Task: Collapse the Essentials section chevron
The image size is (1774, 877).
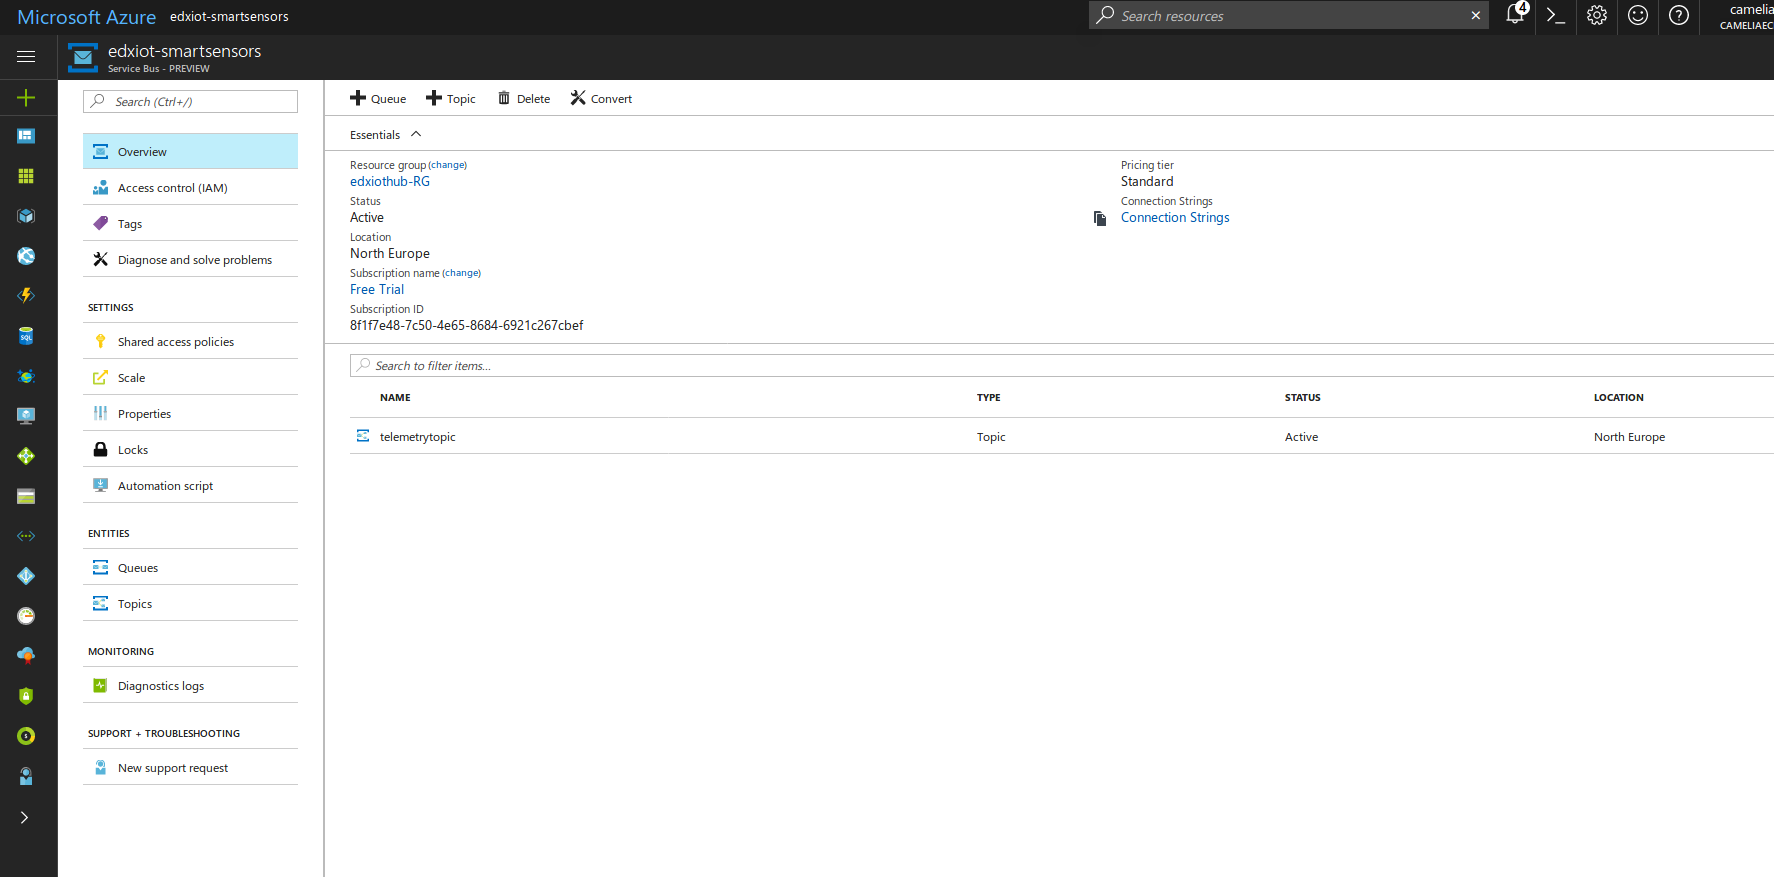Action: pos(416,134)
